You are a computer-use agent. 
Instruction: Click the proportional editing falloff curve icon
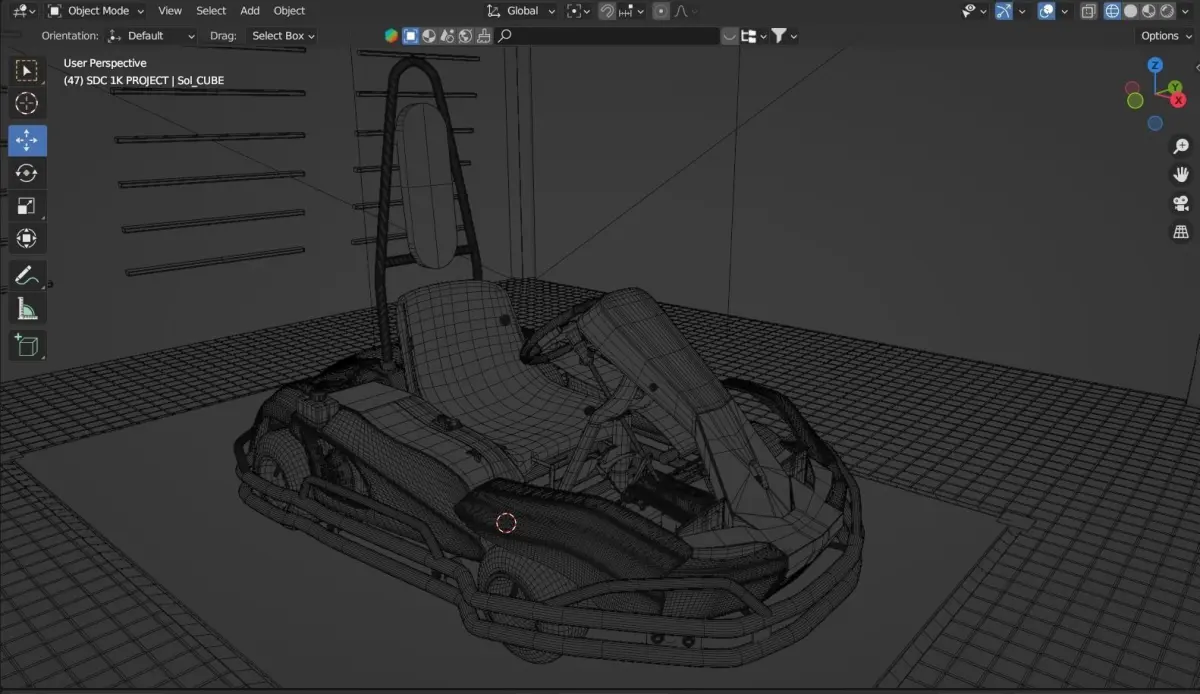click(682, 11)
